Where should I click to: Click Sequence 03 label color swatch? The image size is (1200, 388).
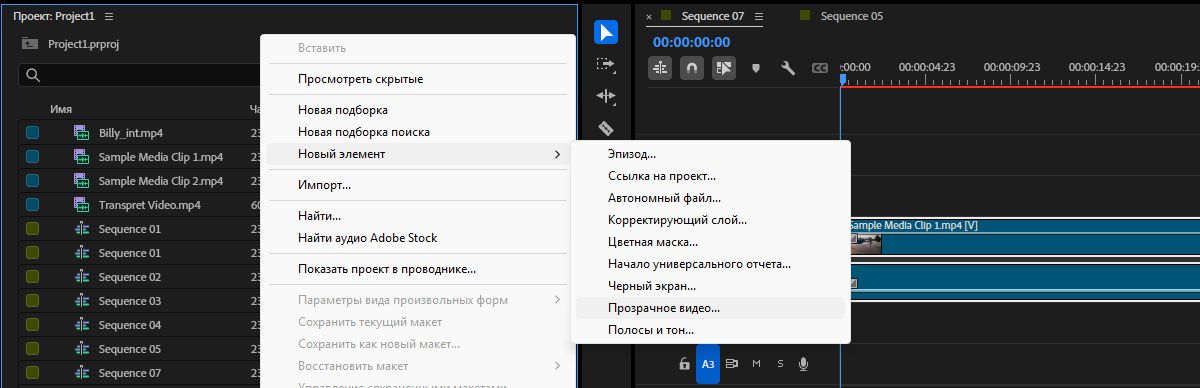pyautogui.click(x=32, y=301)
